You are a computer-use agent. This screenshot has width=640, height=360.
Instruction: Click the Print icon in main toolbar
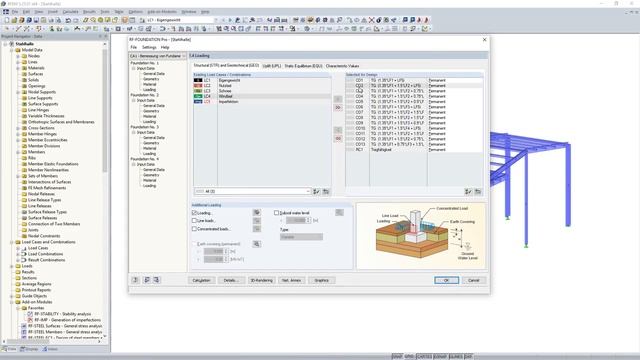[51, 20]
